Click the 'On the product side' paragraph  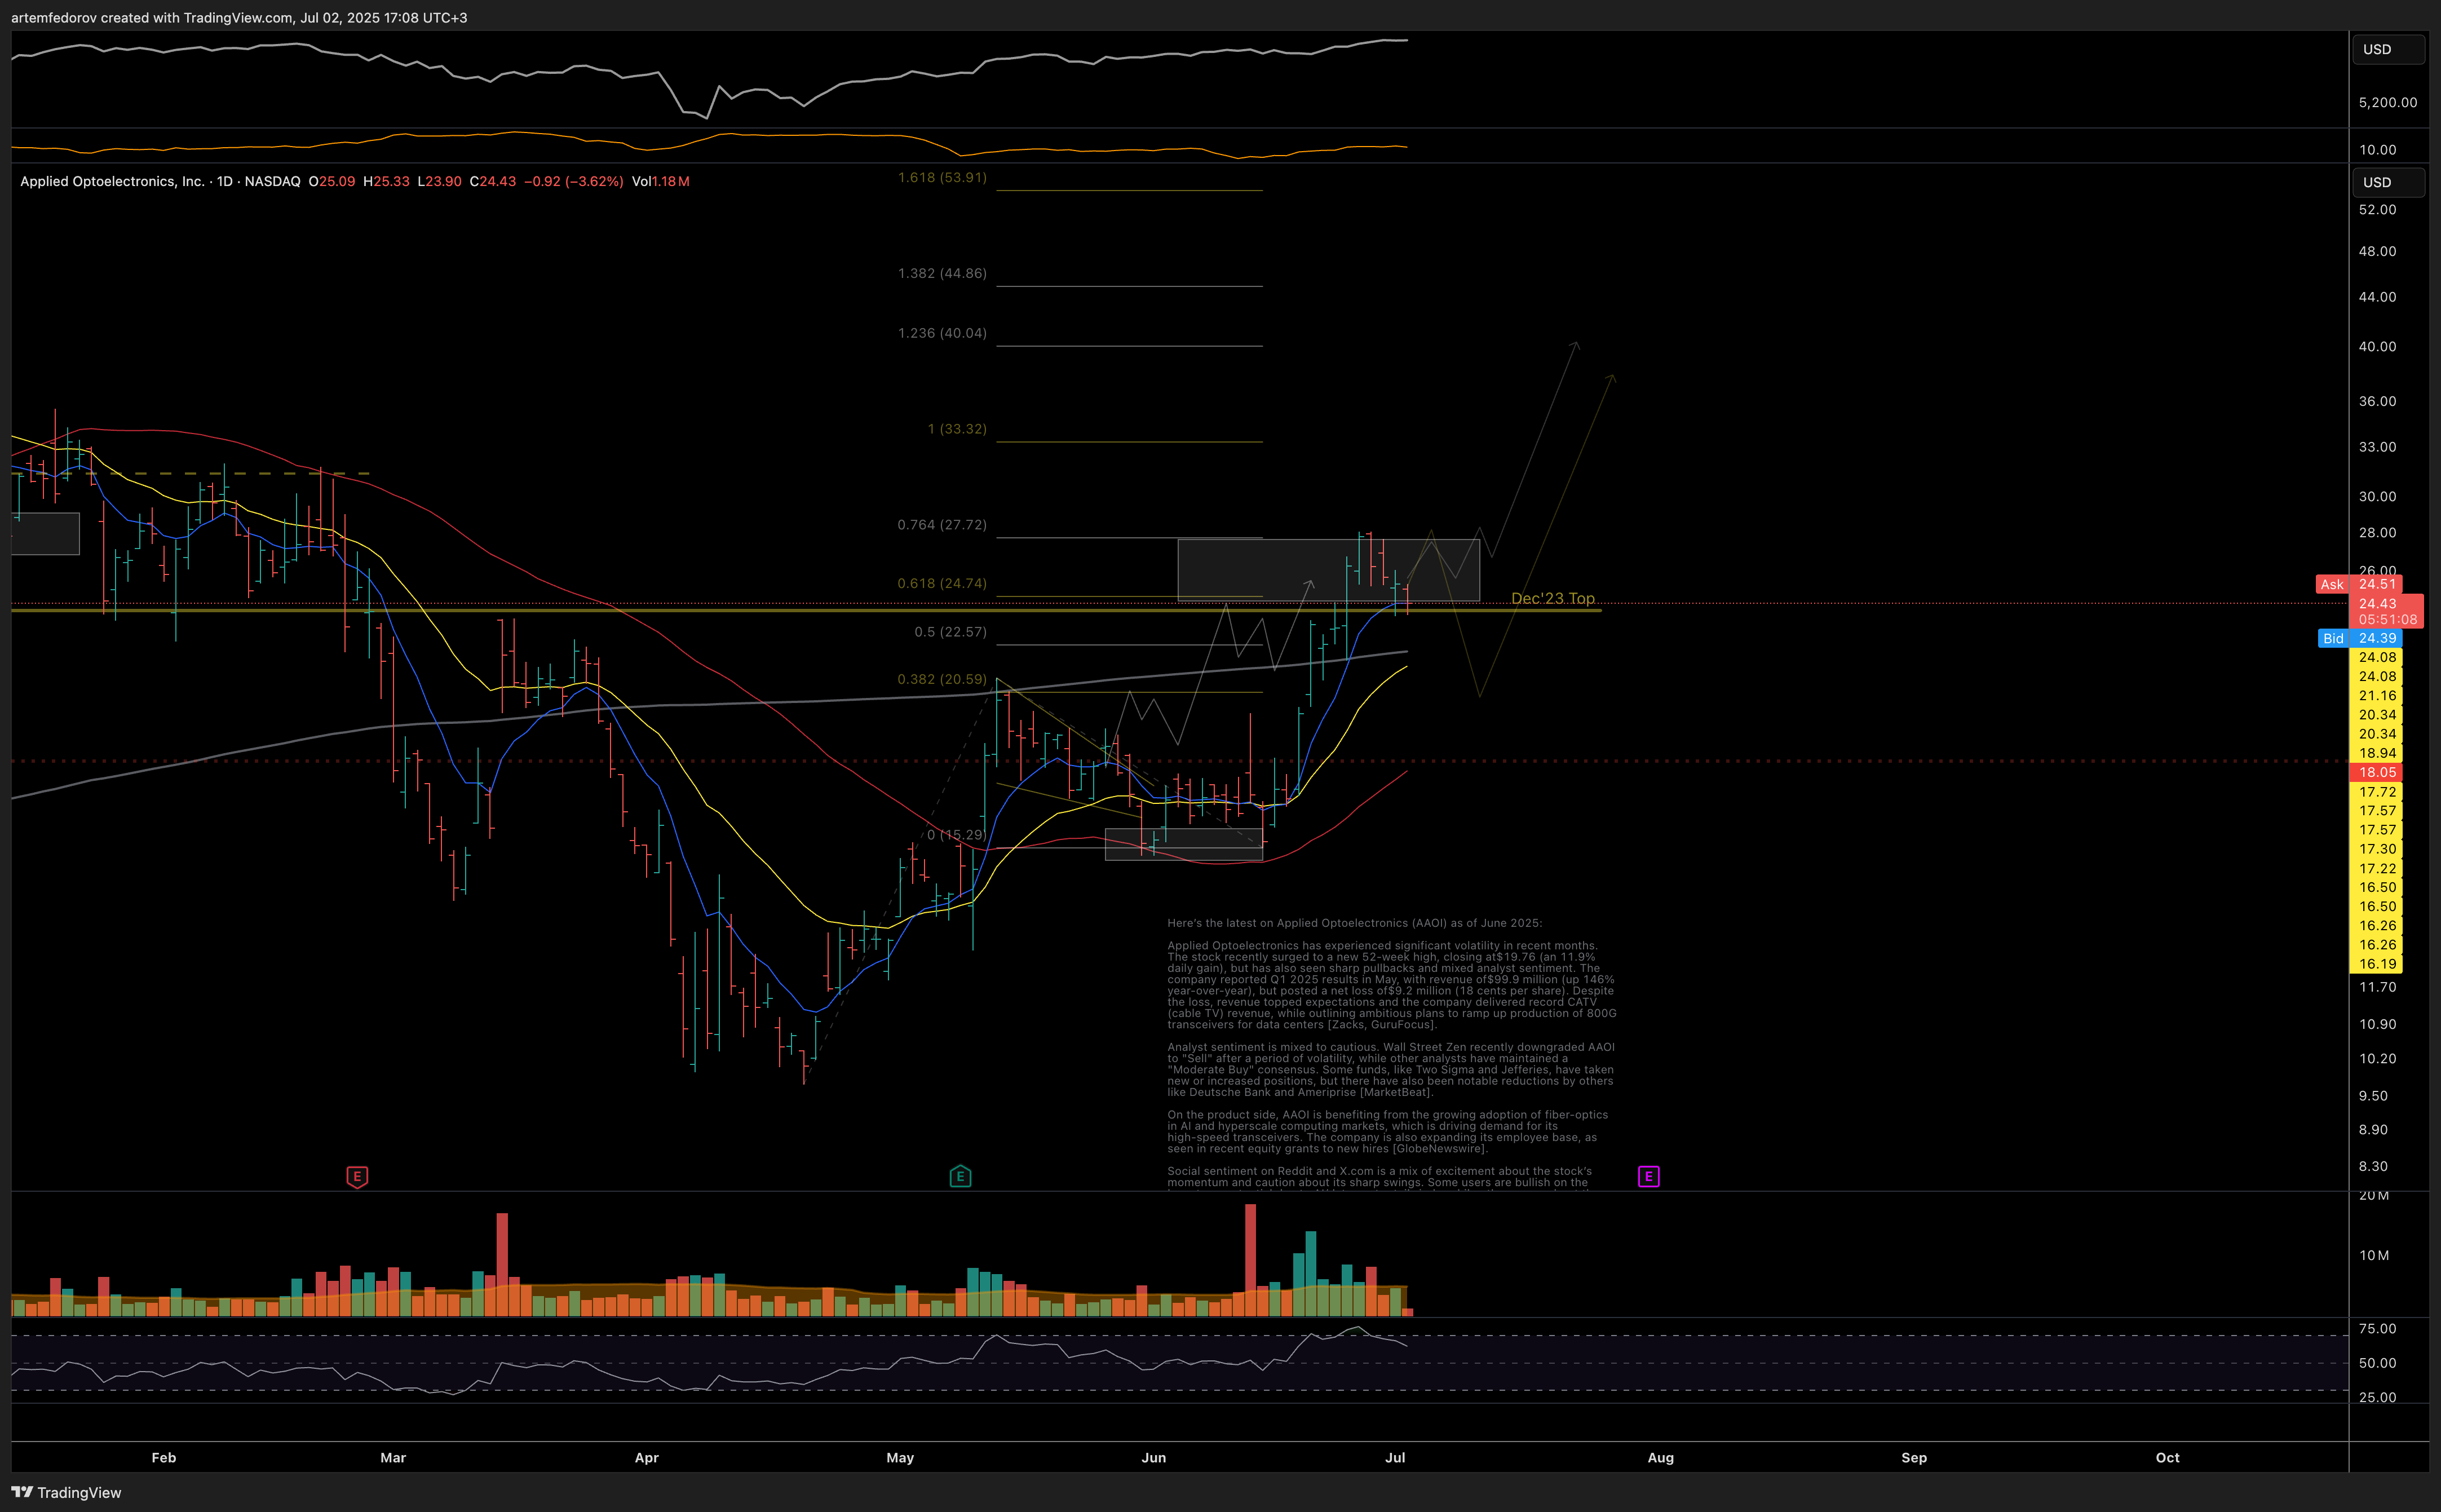coord(1388,1132)
